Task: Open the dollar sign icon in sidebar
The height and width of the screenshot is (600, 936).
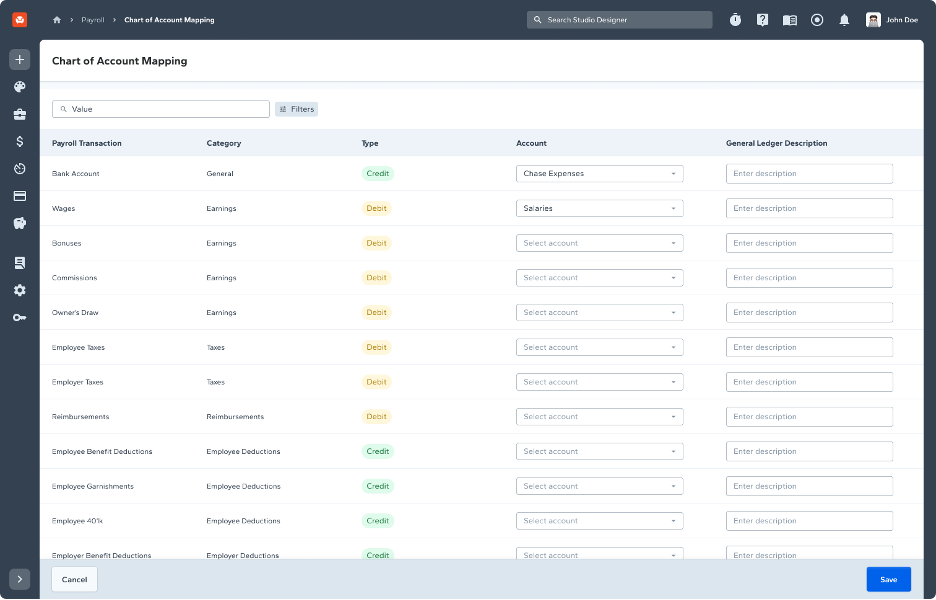Action: pos(20,141)
